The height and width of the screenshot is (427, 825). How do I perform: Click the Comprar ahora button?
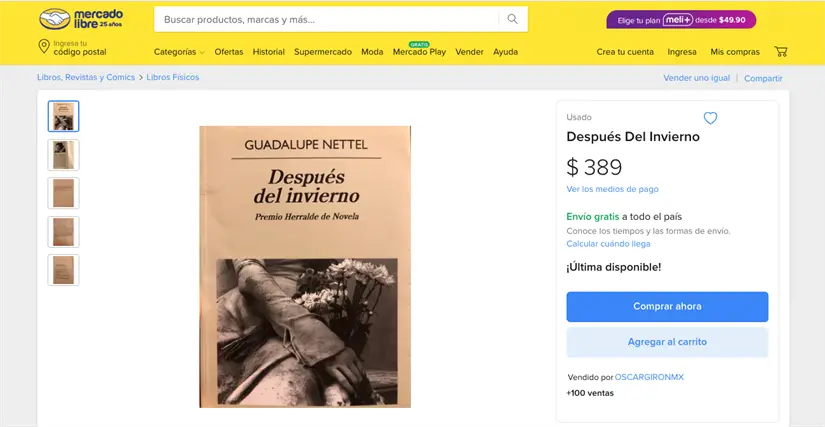pyautogui.click(x=667, y=307)
